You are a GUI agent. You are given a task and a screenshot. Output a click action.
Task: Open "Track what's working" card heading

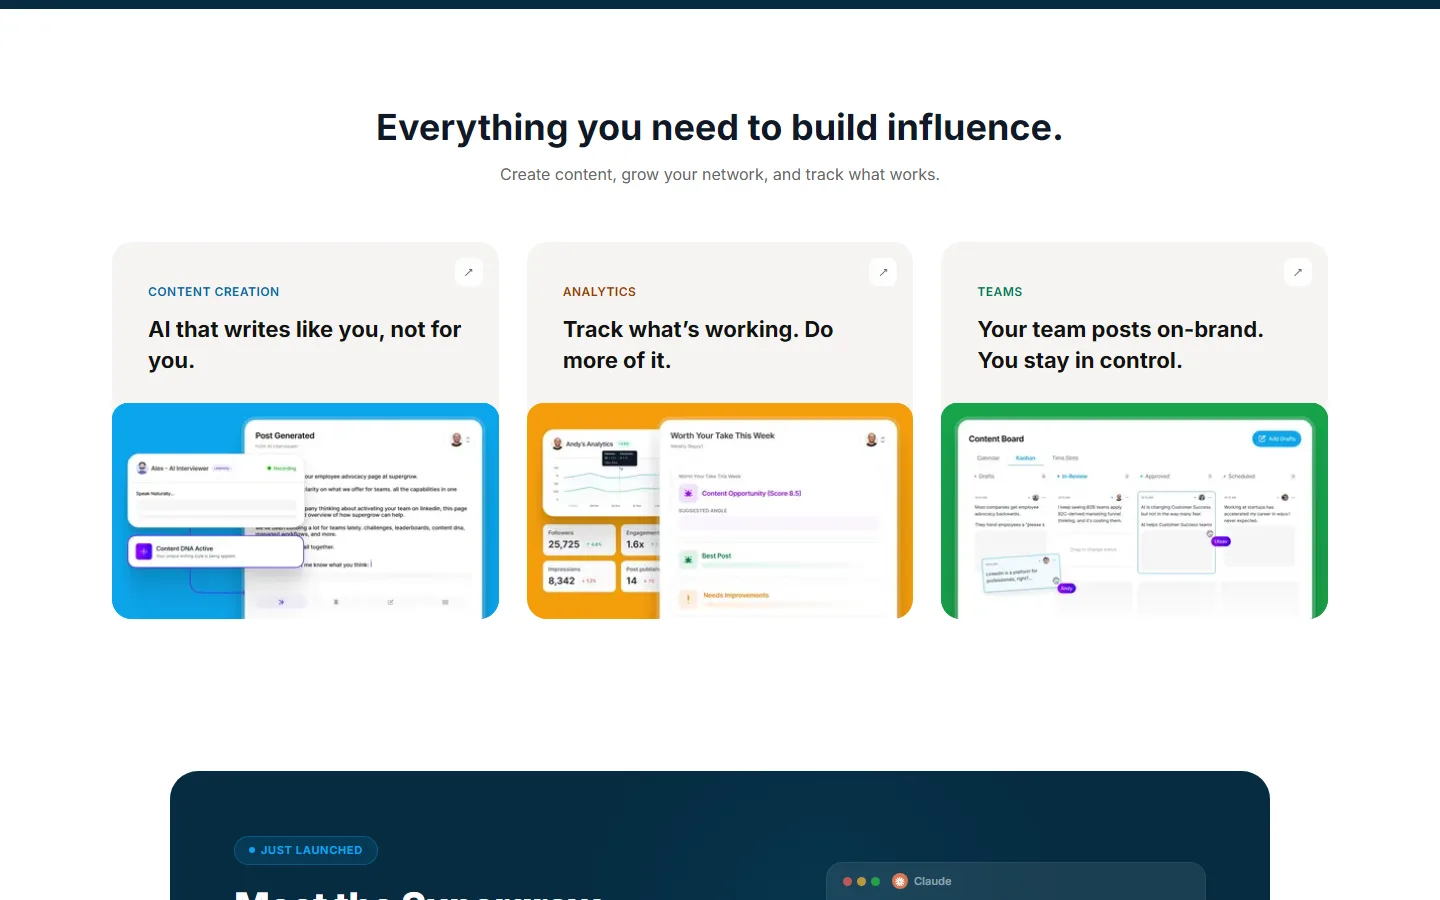coord(698,345)
